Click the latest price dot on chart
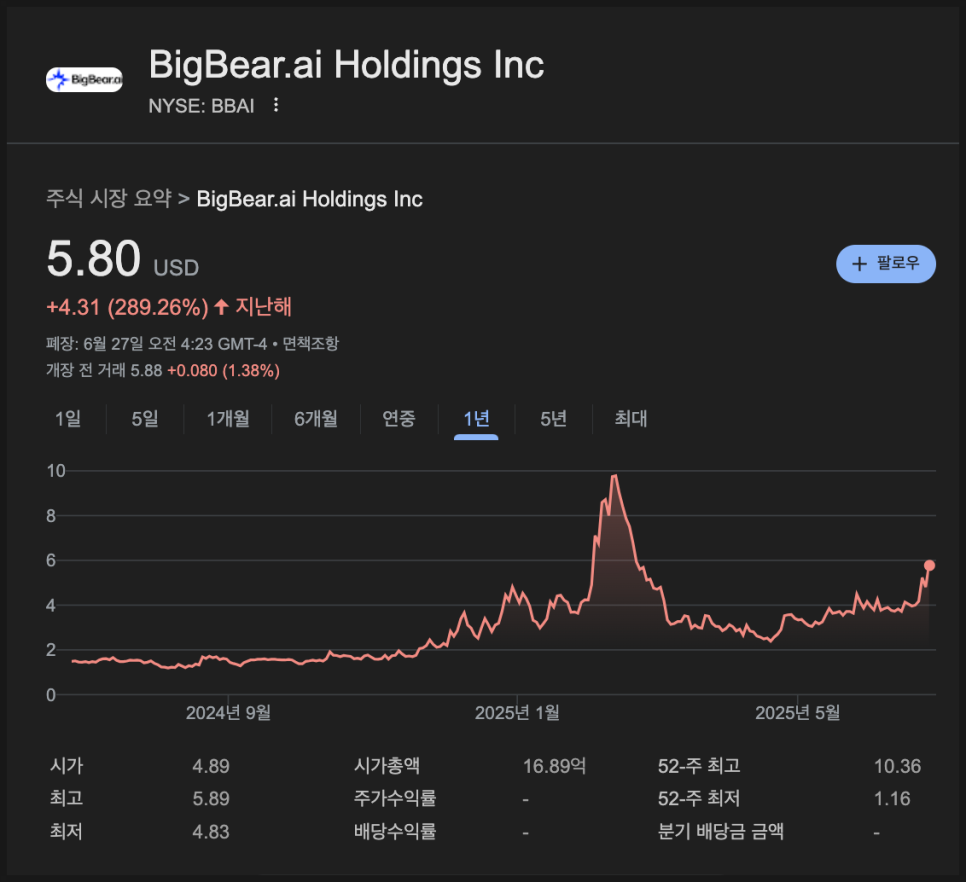Image resolution: width=966 pixels, height=882 pixels. click(929, 565)
